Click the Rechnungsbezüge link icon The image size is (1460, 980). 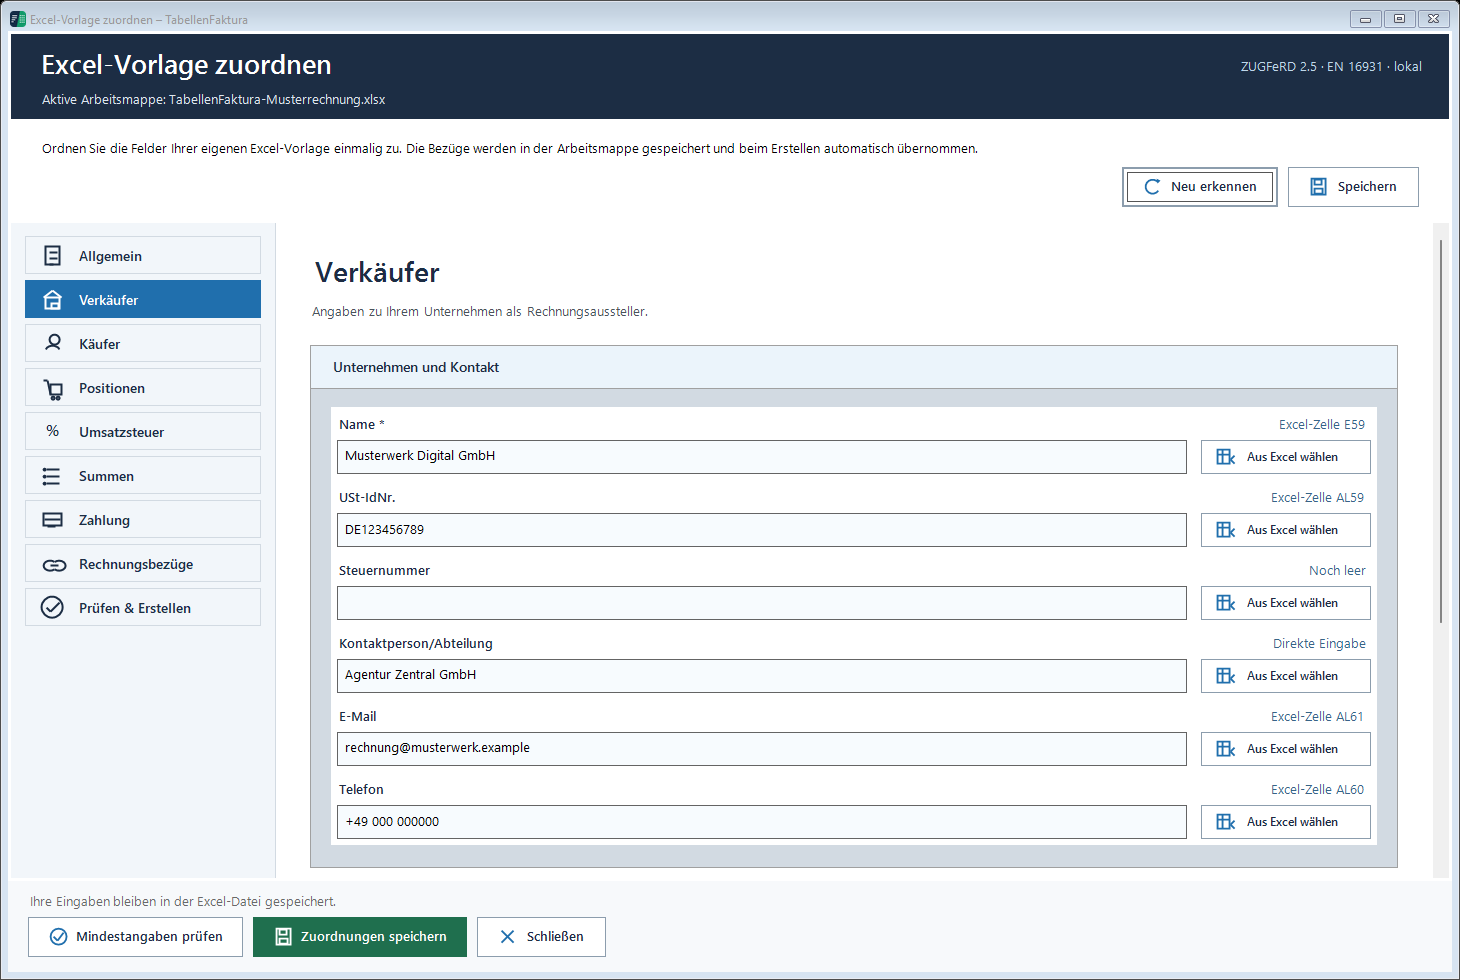[x=54, y=565]
